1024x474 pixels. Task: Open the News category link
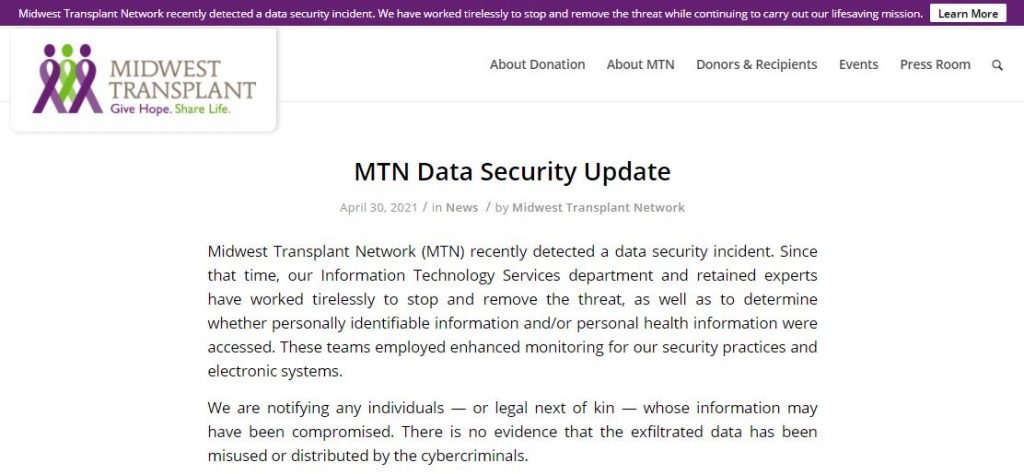(462, 208)
